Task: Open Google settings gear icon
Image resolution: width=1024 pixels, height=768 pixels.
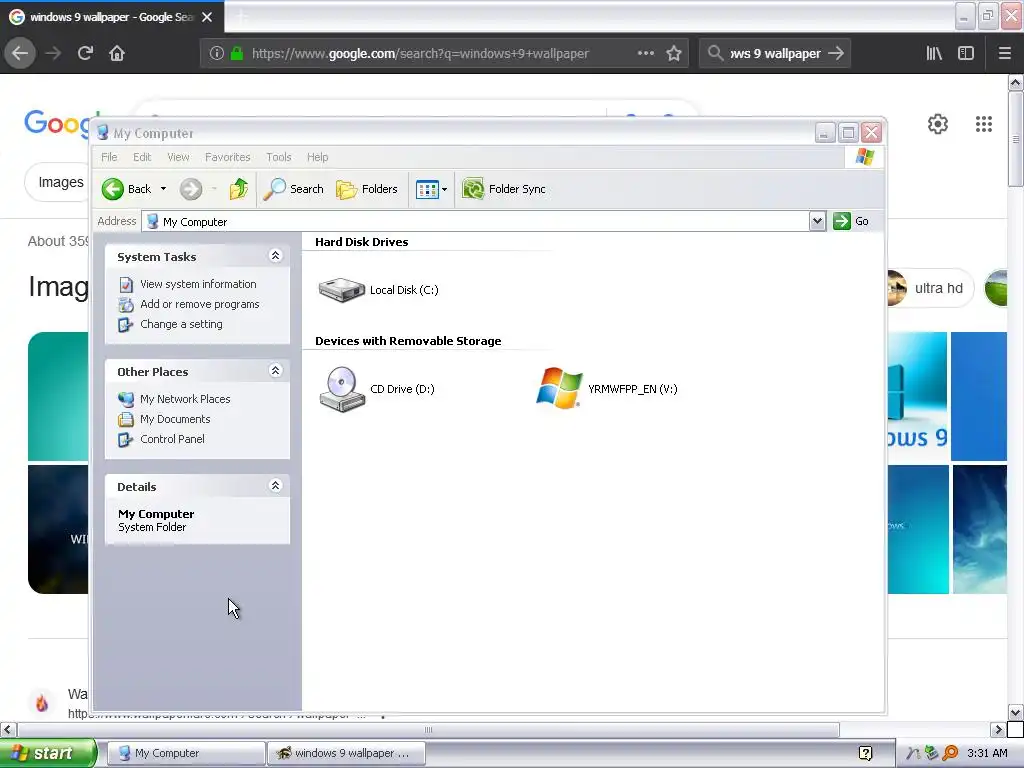Action: (x=938, y=123)
